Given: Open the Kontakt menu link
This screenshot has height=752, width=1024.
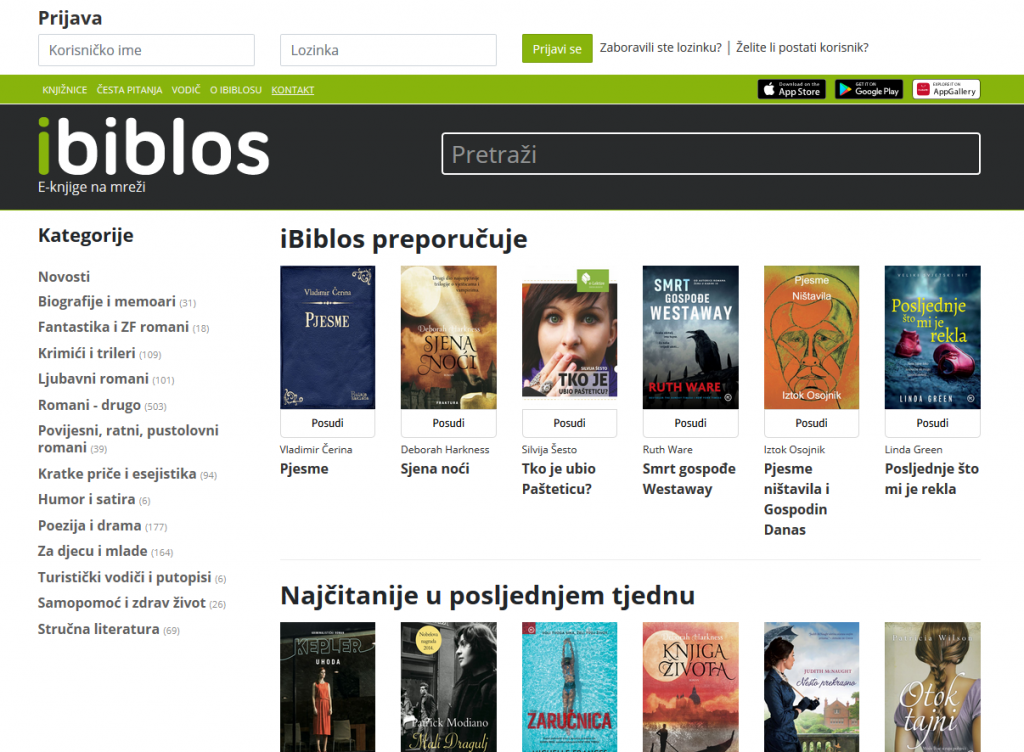Looking at the screenshot, I should pyautogui.click(x=292, y=90).
